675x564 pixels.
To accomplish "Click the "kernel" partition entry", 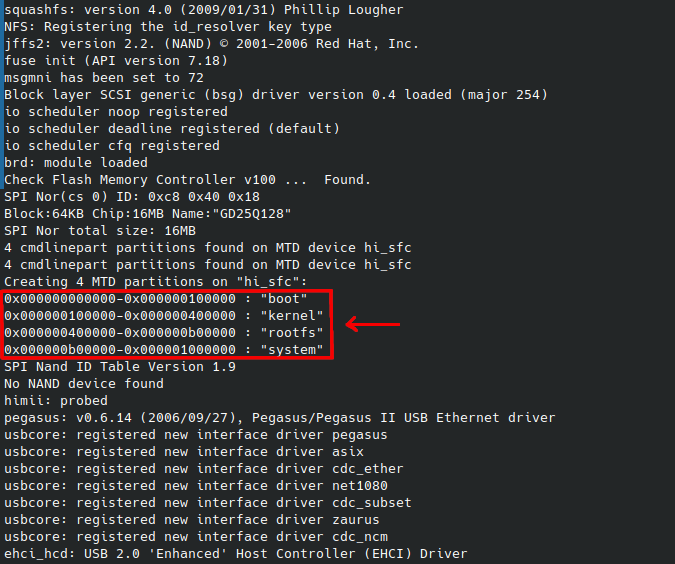I will point(163,316).
